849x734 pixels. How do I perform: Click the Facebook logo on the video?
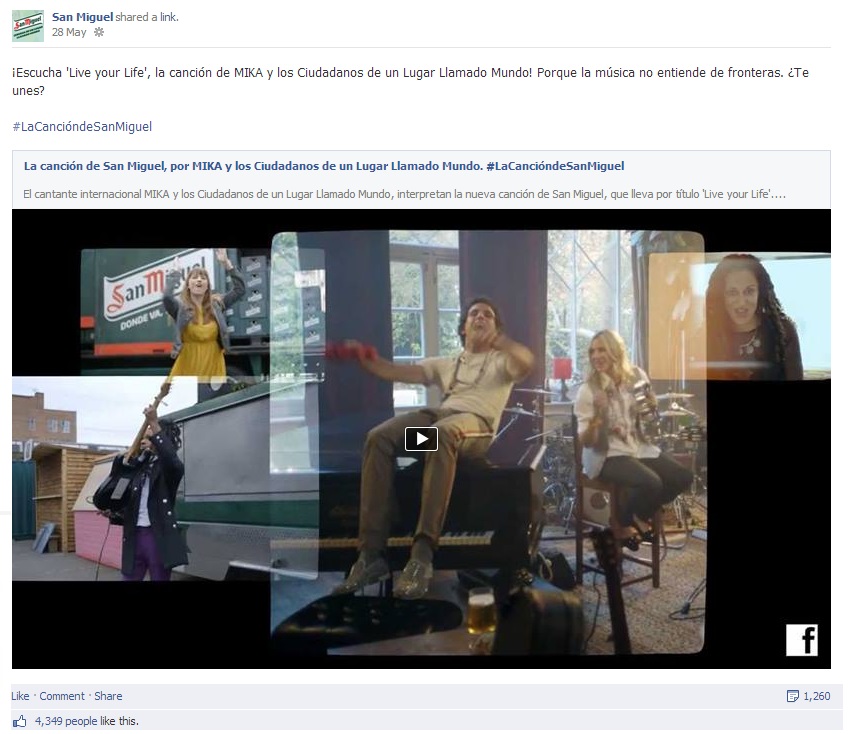point(802,640)
